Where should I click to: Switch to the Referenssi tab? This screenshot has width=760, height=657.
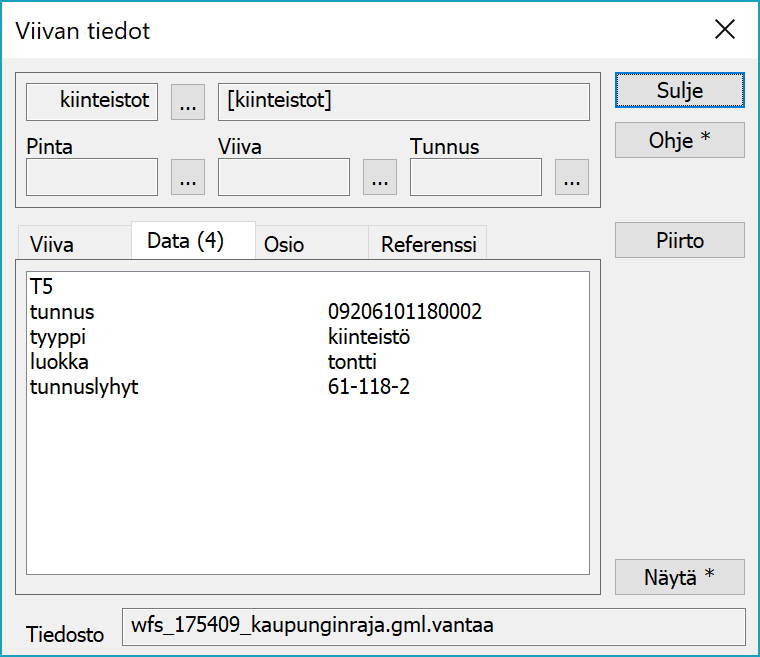[428, 245]
